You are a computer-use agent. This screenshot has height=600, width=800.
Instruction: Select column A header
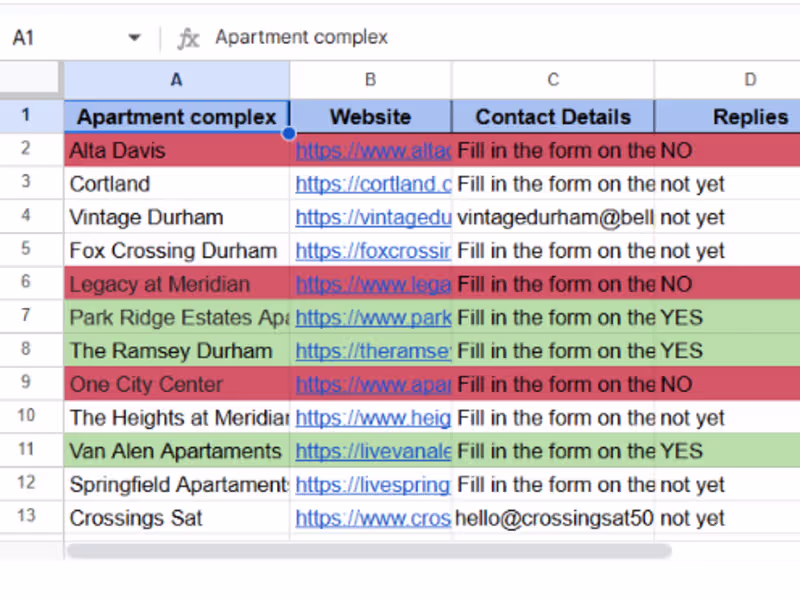coord(177,80)
